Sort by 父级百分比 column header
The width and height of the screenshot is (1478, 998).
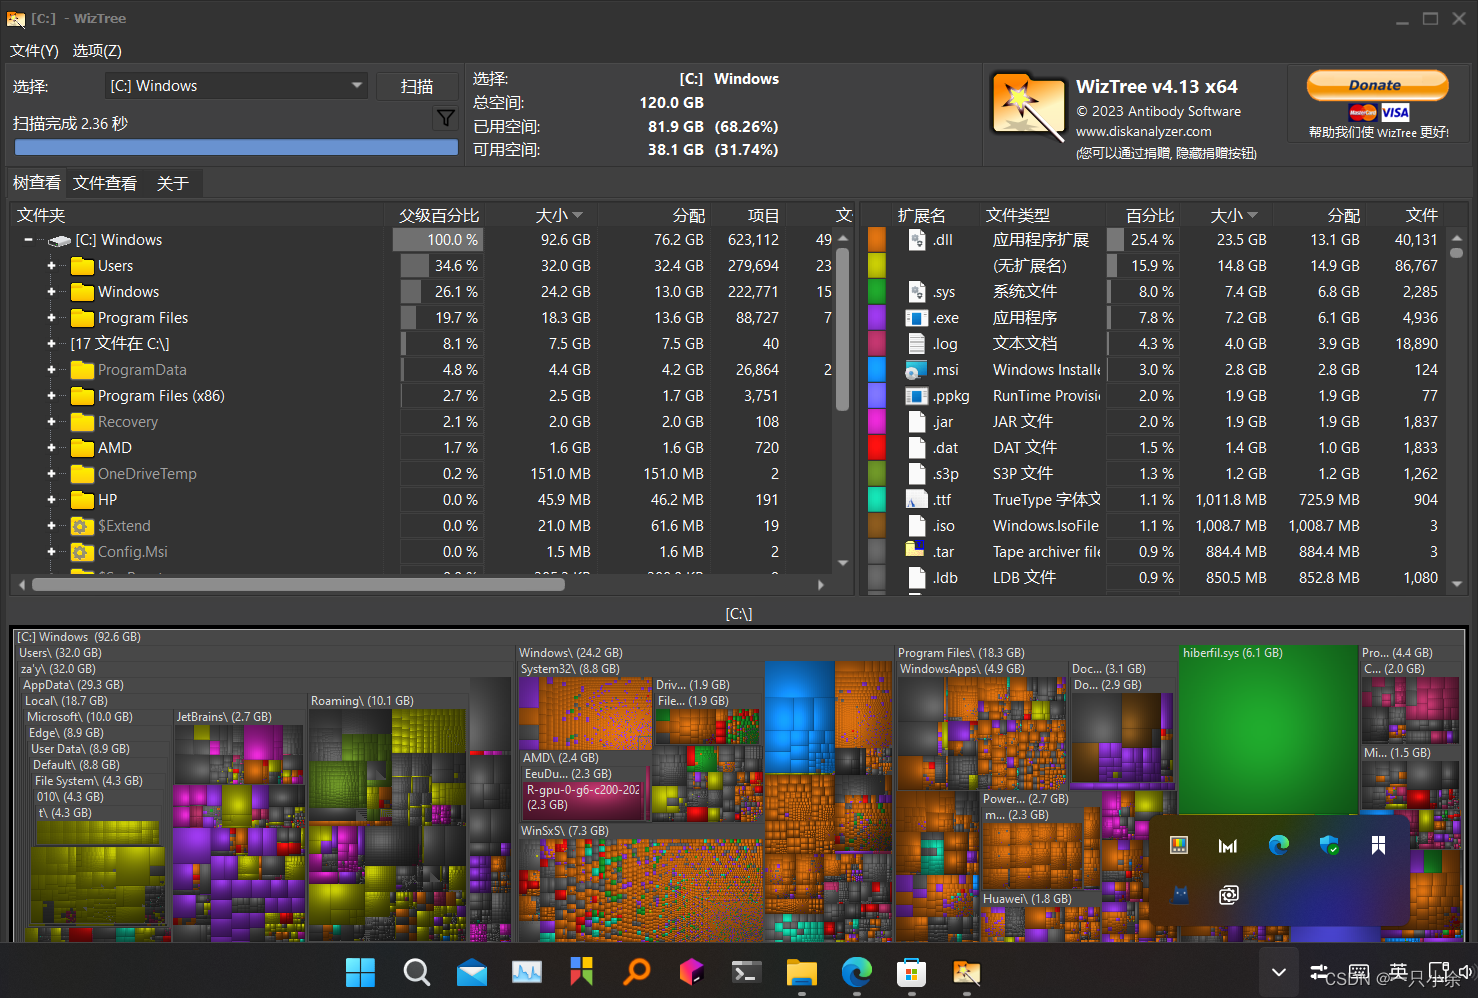click(x=439, y=215)
